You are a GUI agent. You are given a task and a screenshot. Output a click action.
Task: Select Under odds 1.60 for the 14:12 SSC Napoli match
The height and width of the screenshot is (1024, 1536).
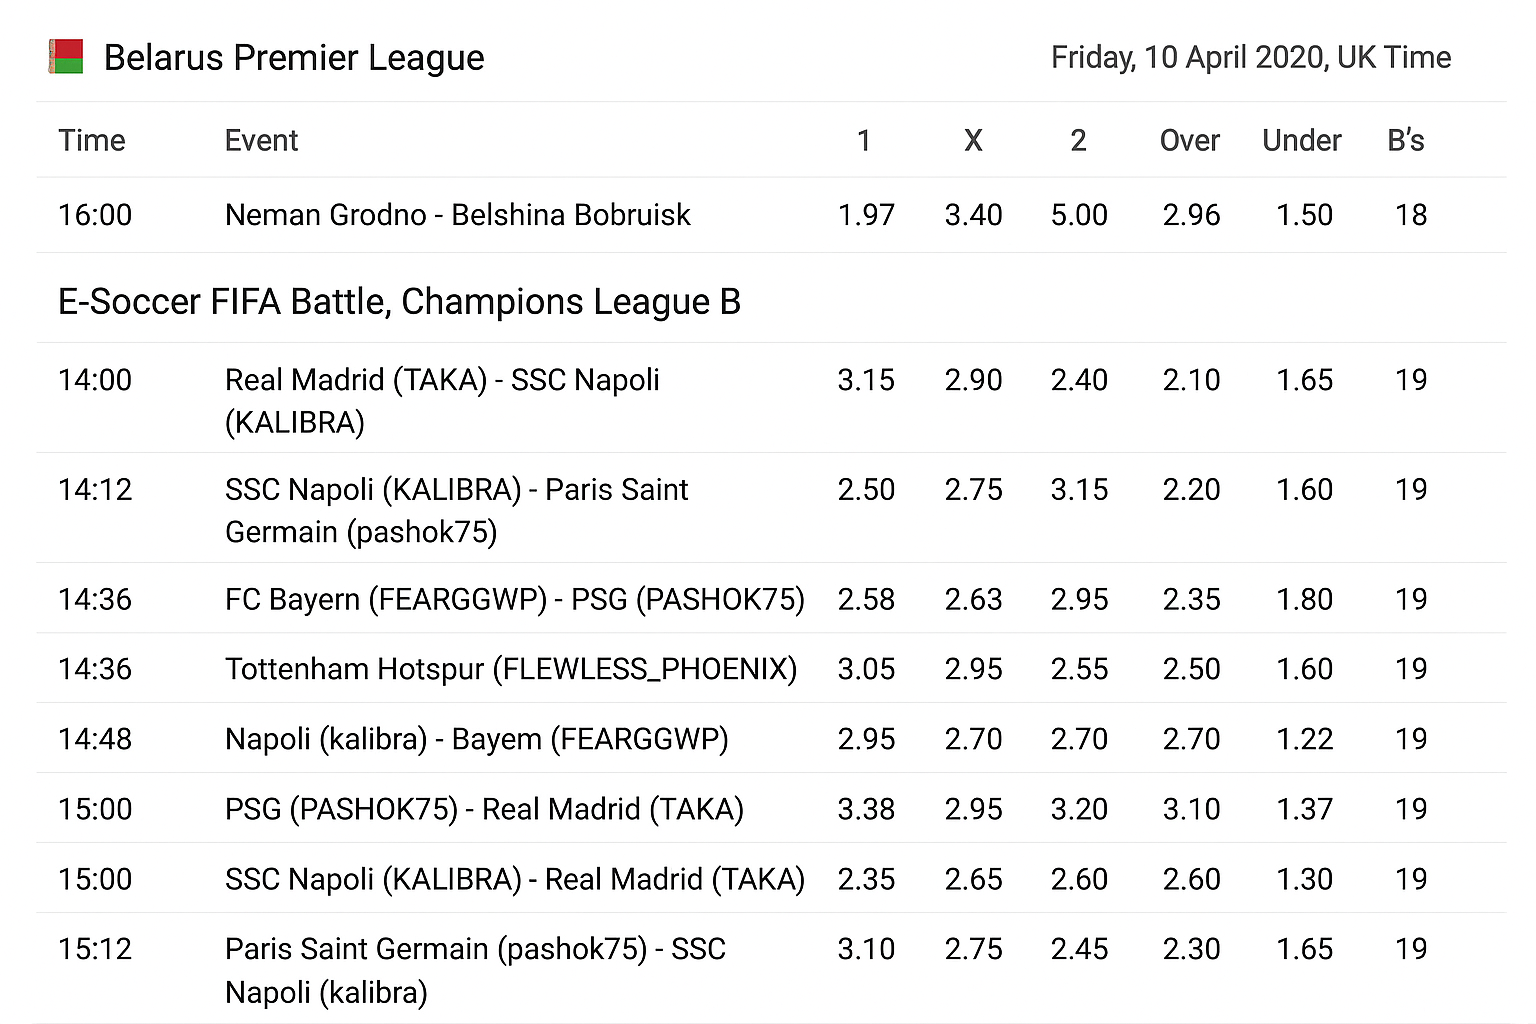coord(1304,490)
